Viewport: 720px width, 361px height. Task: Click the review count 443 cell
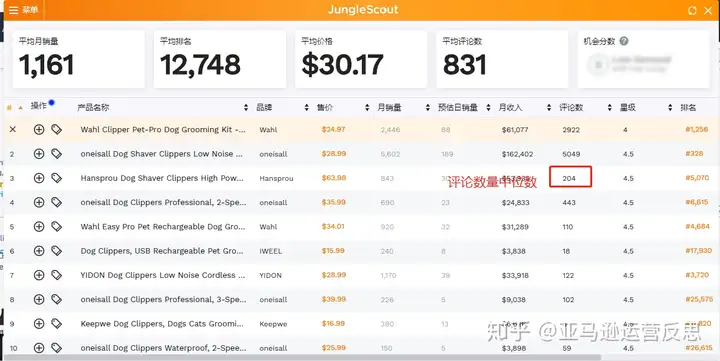click(x=569, y=202)
